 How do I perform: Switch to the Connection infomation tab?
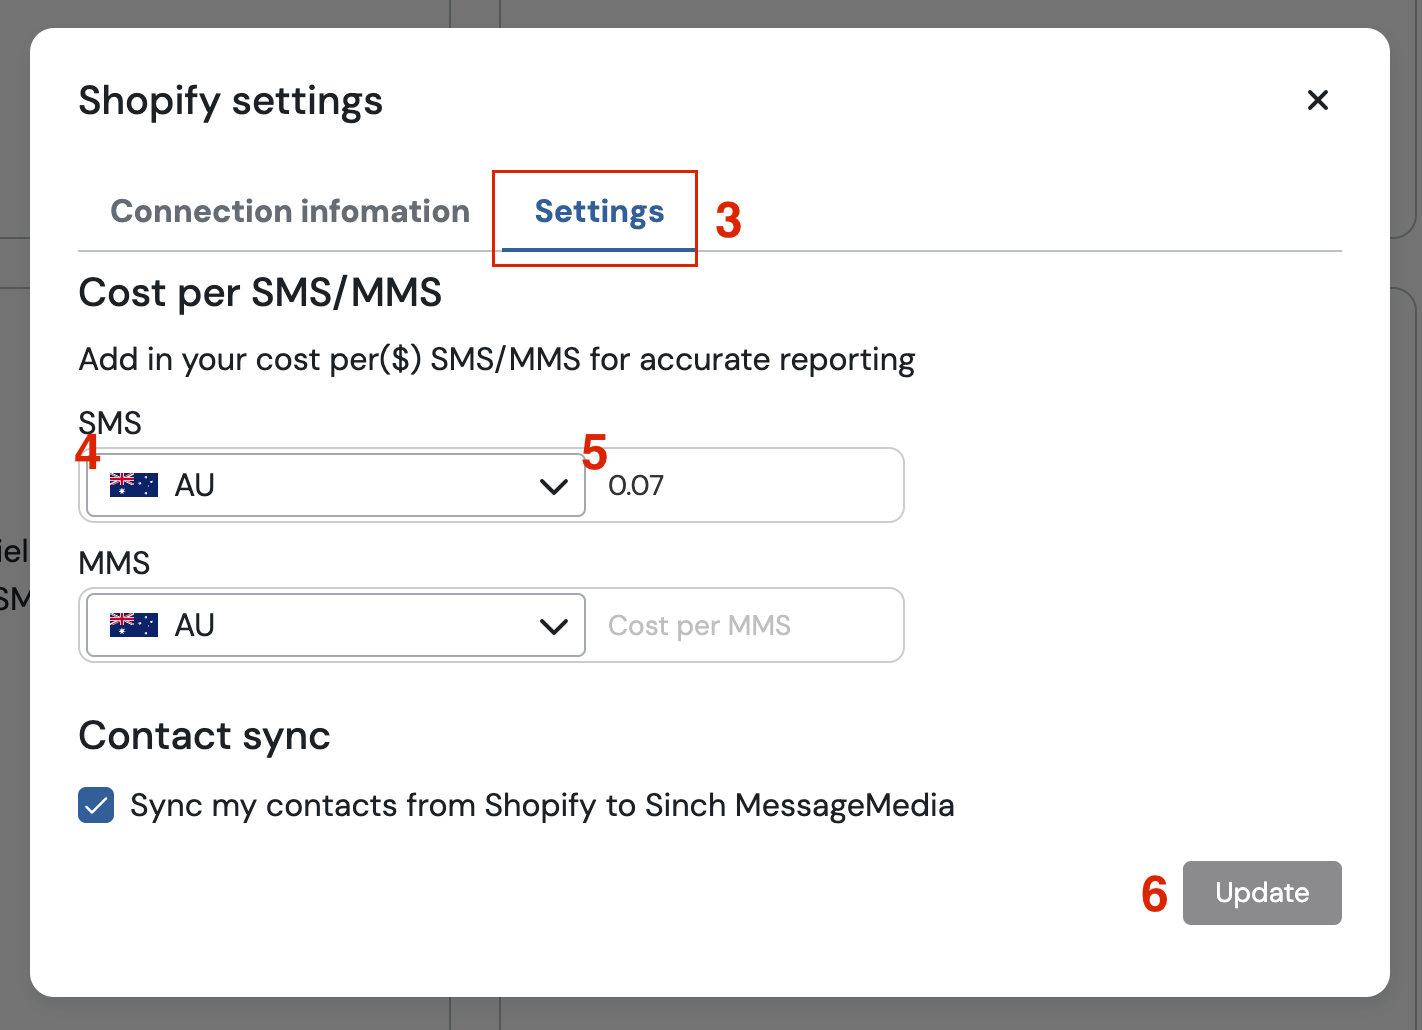[x=290, y=211]
